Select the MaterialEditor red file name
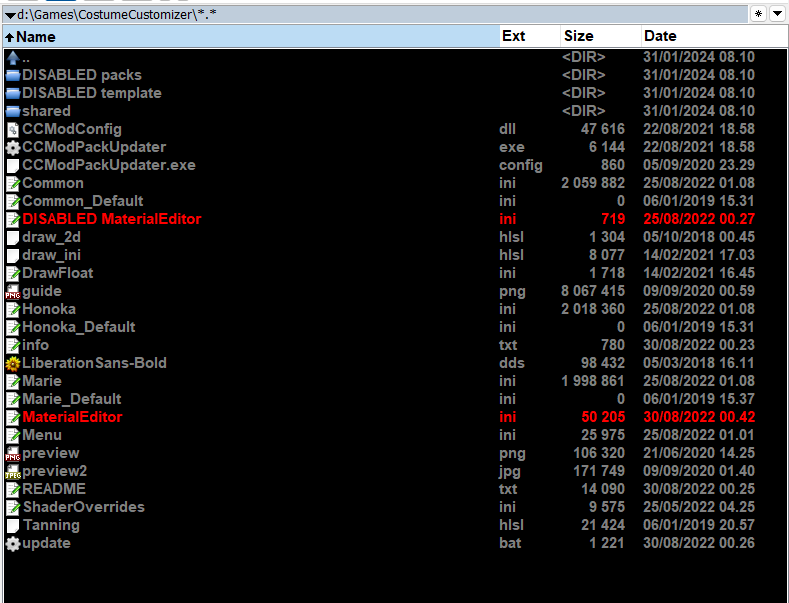The width and height of the screenshot is (789, 603). coord(72,417)
